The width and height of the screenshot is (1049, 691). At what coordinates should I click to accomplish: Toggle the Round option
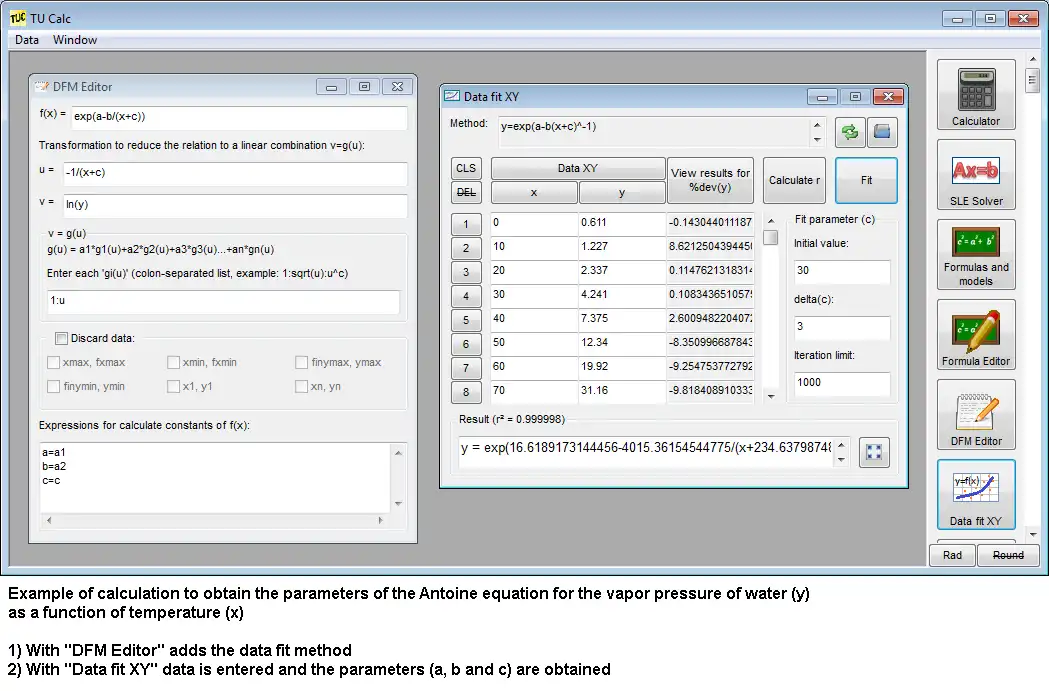1008,555
